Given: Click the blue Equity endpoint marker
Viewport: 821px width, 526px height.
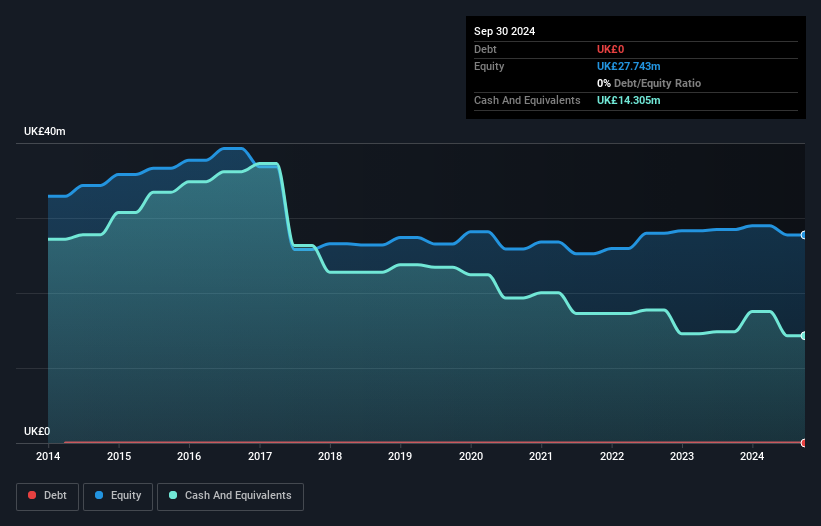Looking at the screenshot, I should pyautogui.click(x=803, y=235).
